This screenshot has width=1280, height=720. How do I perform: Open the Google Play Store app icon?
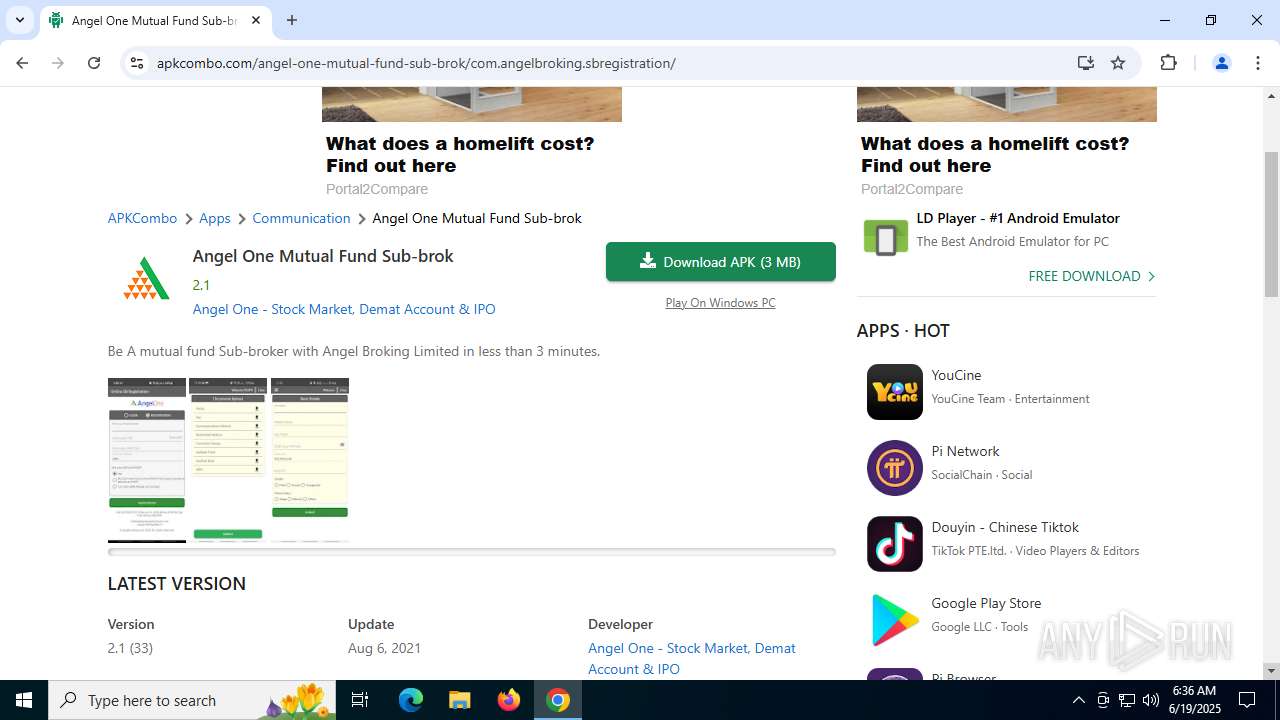click(x=894, y=620)
